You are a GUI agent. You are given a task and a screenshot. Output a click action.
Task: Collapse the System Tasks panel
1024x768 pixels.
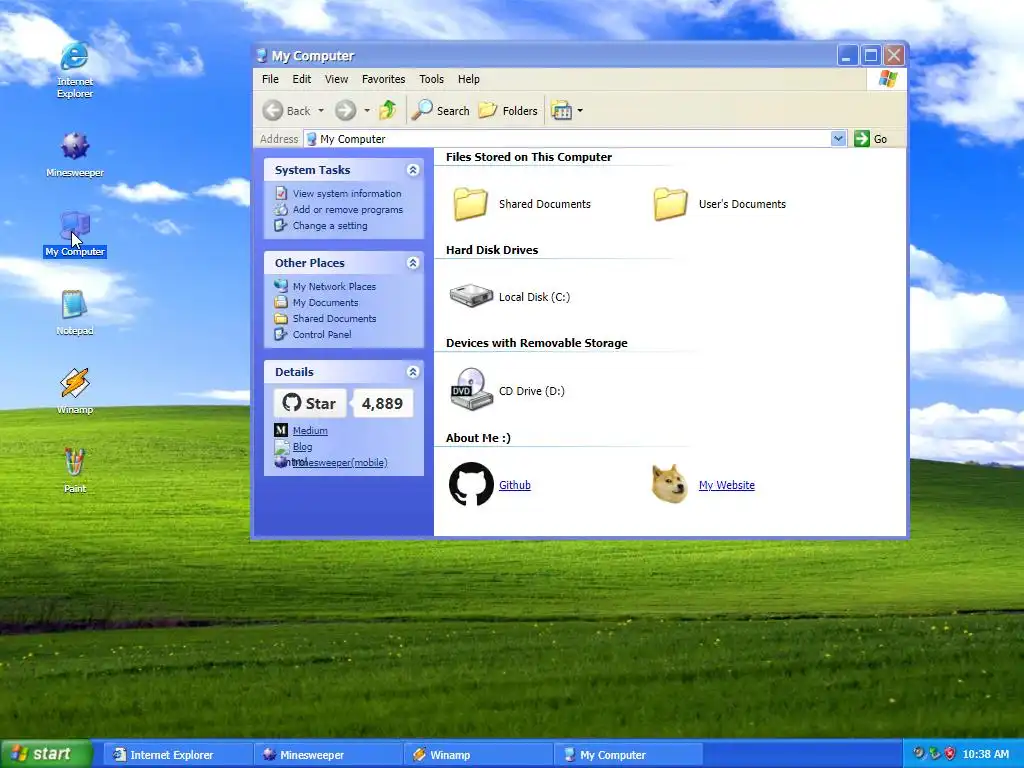413,170
